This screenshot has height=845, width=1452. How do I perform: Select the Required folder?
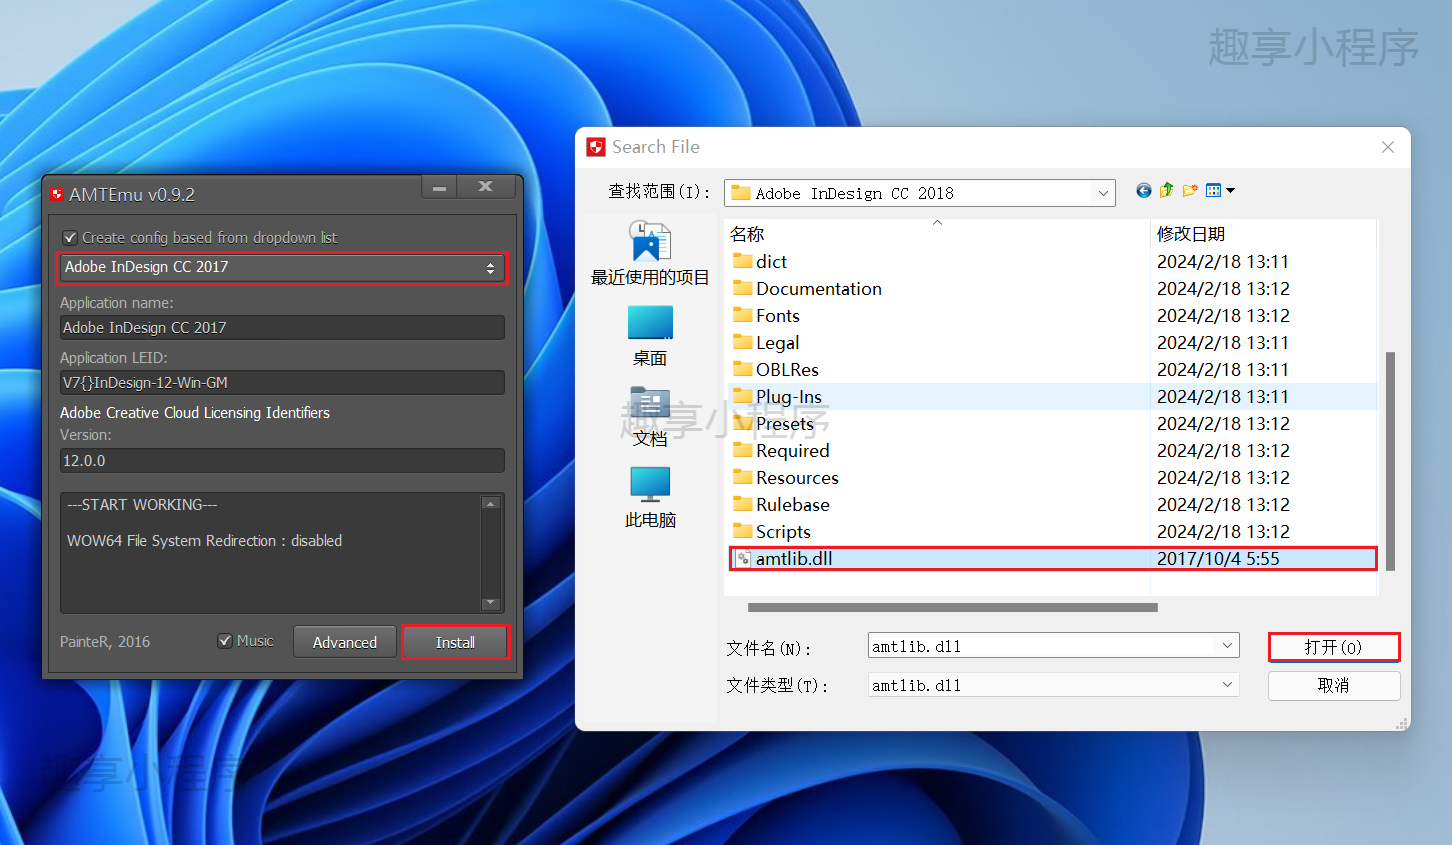781,451
